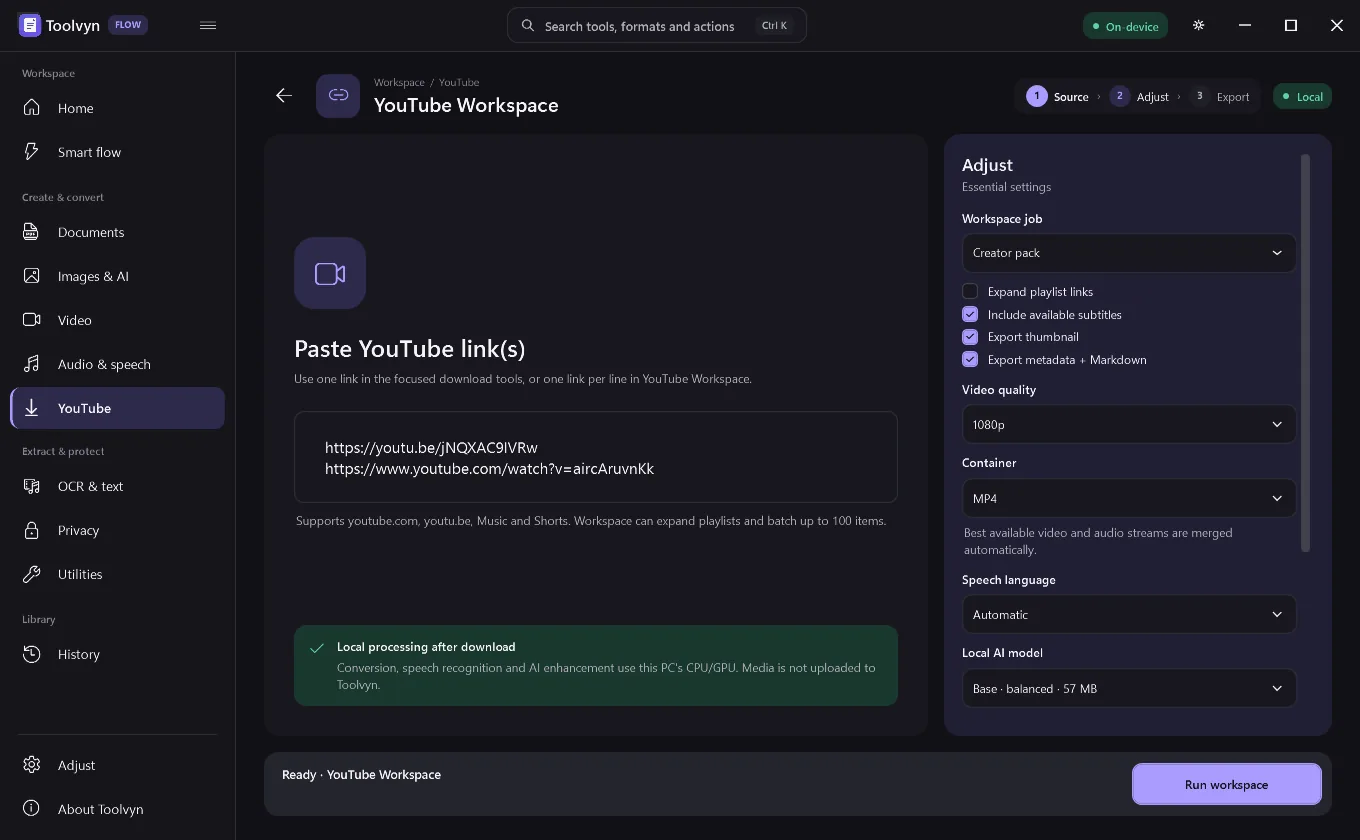Click the search magnifier icon

[x=527, y=26]
